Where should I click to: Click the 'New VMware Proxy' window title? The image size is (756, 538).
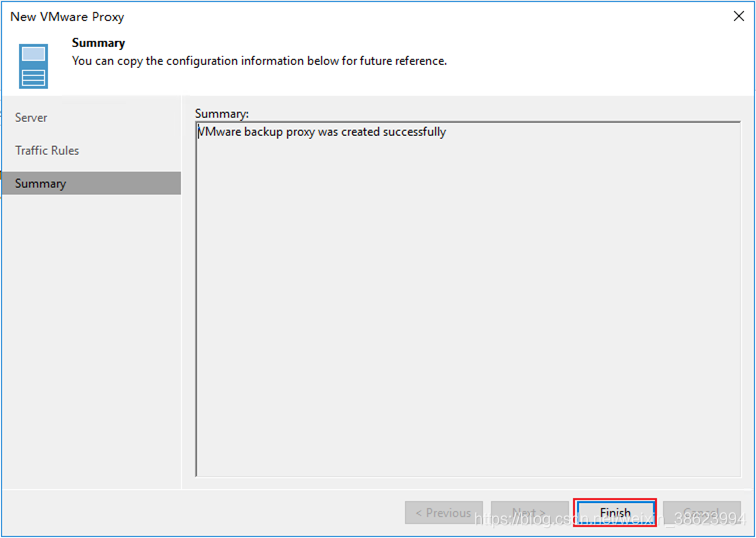pos(67,16)
